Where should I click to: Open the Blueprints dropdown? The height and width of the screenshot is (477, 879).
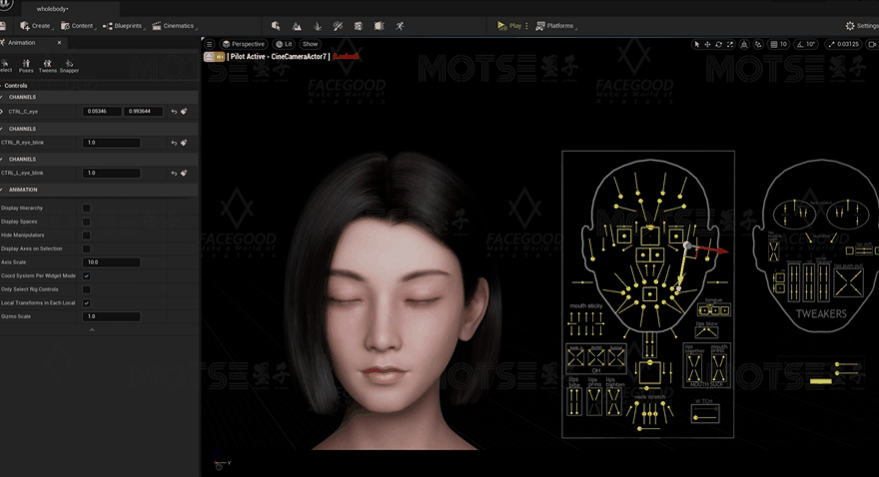(123, 26)
